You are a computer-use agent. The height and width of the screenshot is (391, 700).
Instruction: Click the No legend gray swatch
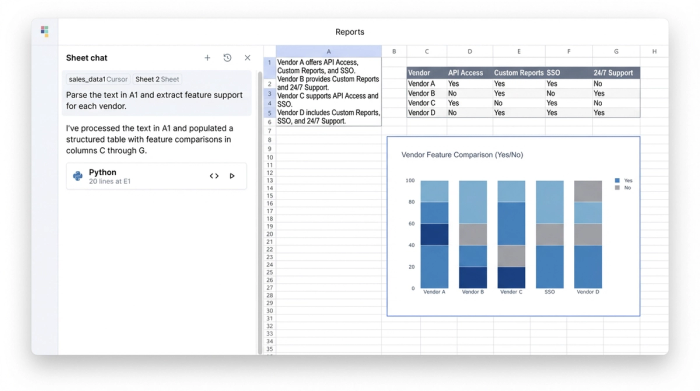coord(617,188)
